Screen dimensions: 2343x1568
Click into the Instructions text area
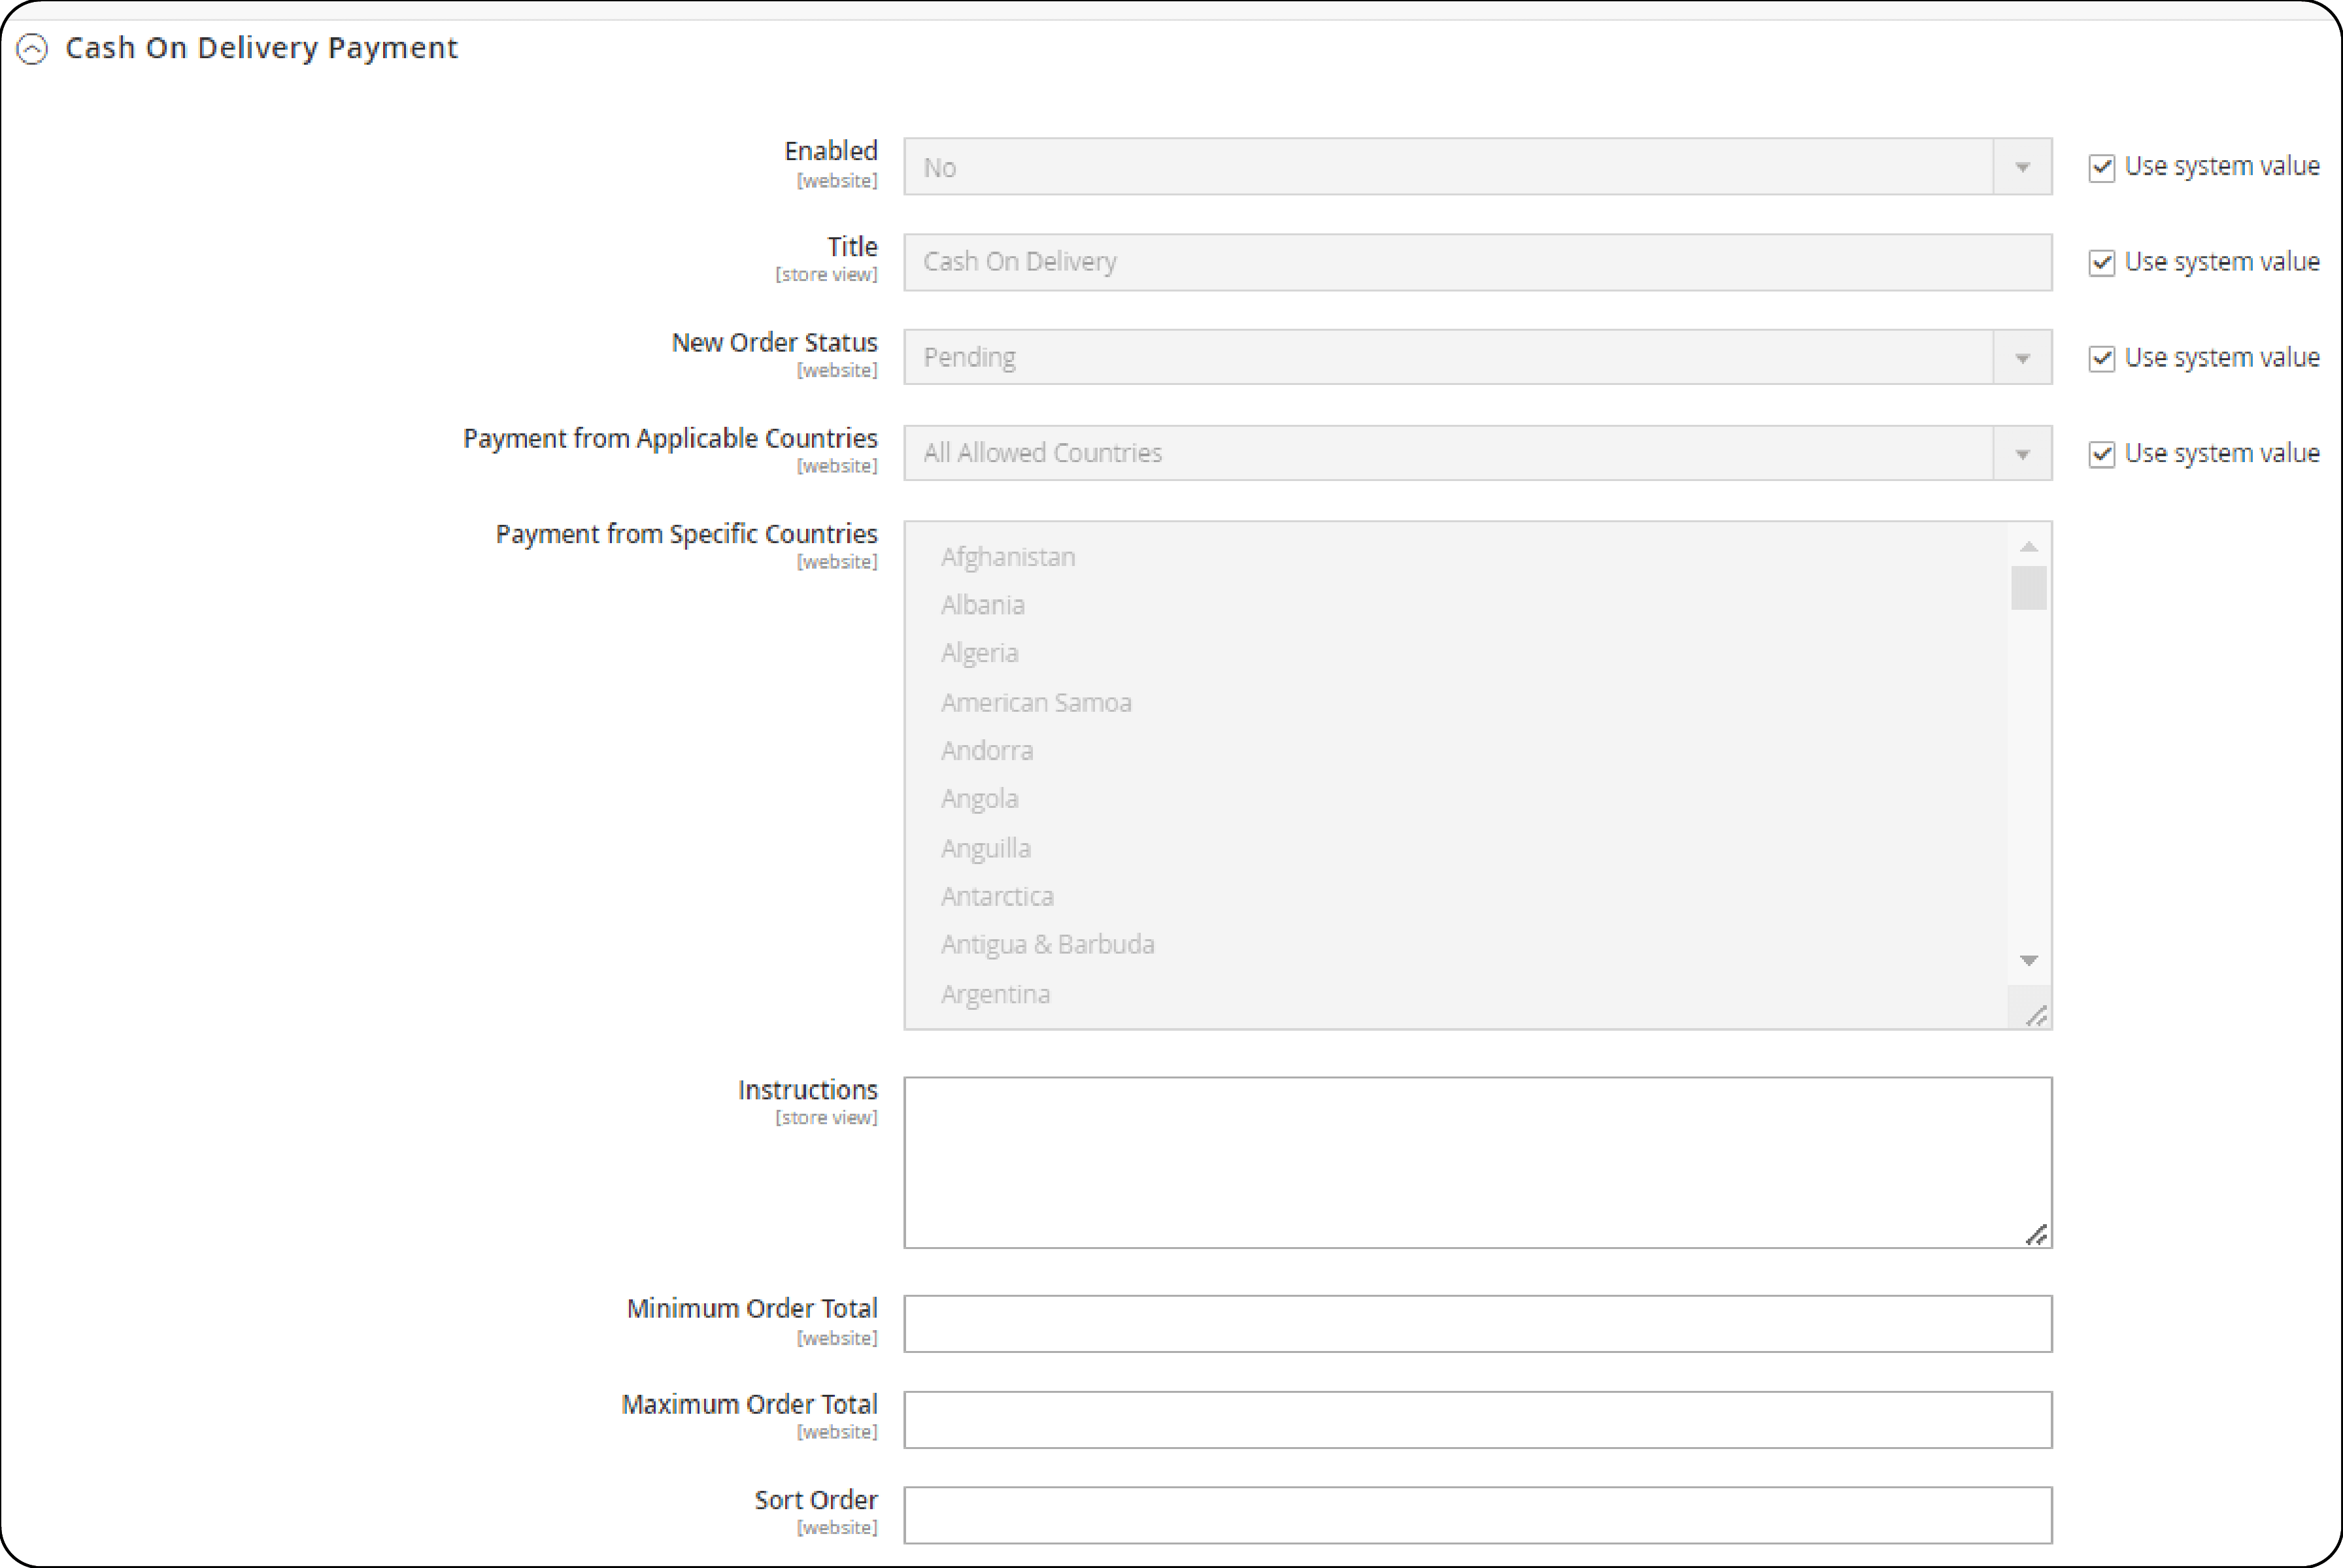click(x=1477, y=1162)
